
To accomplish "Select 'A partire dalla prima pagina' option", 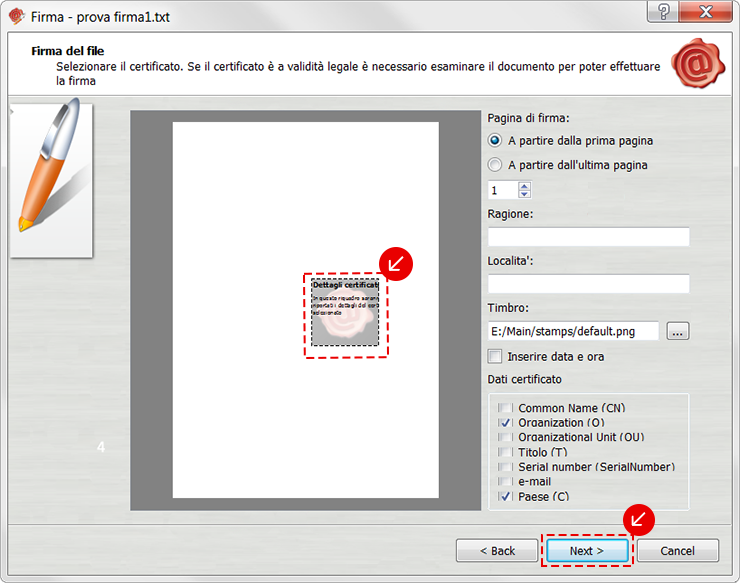I will point(495,141).
